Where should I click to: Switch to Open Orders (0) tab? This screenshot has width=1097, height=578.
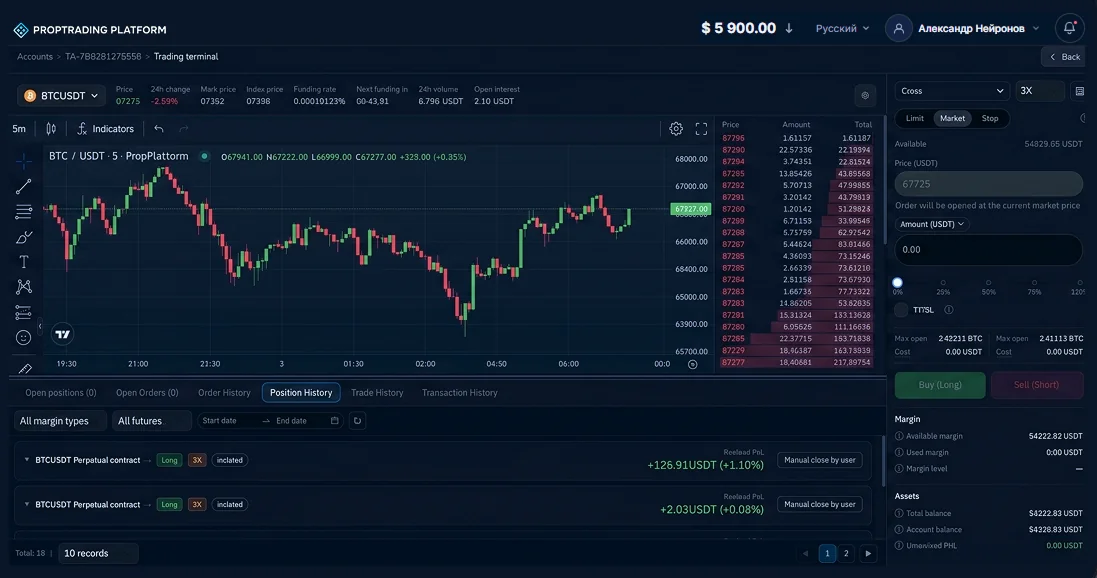click(x=147, y=393)
